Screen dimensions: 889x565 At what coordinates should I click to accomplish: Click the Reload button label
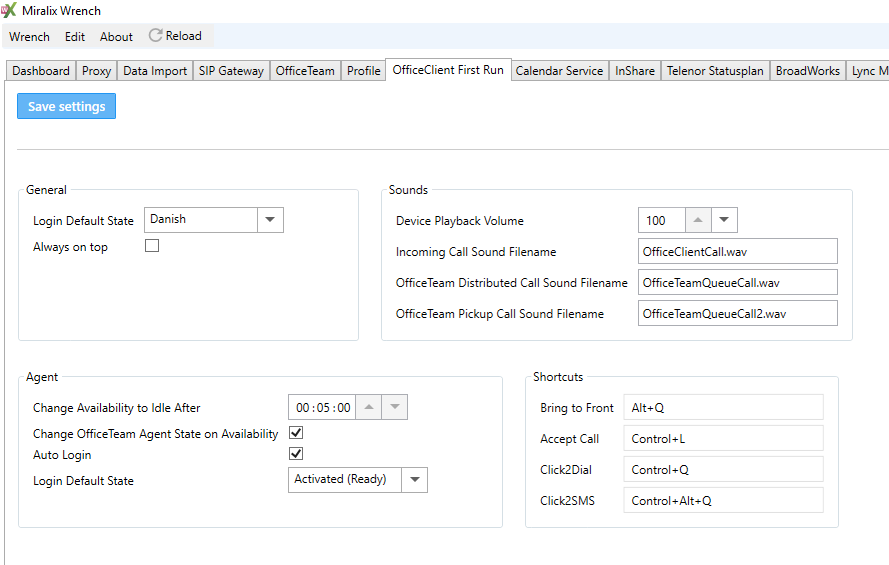(184, 36)
